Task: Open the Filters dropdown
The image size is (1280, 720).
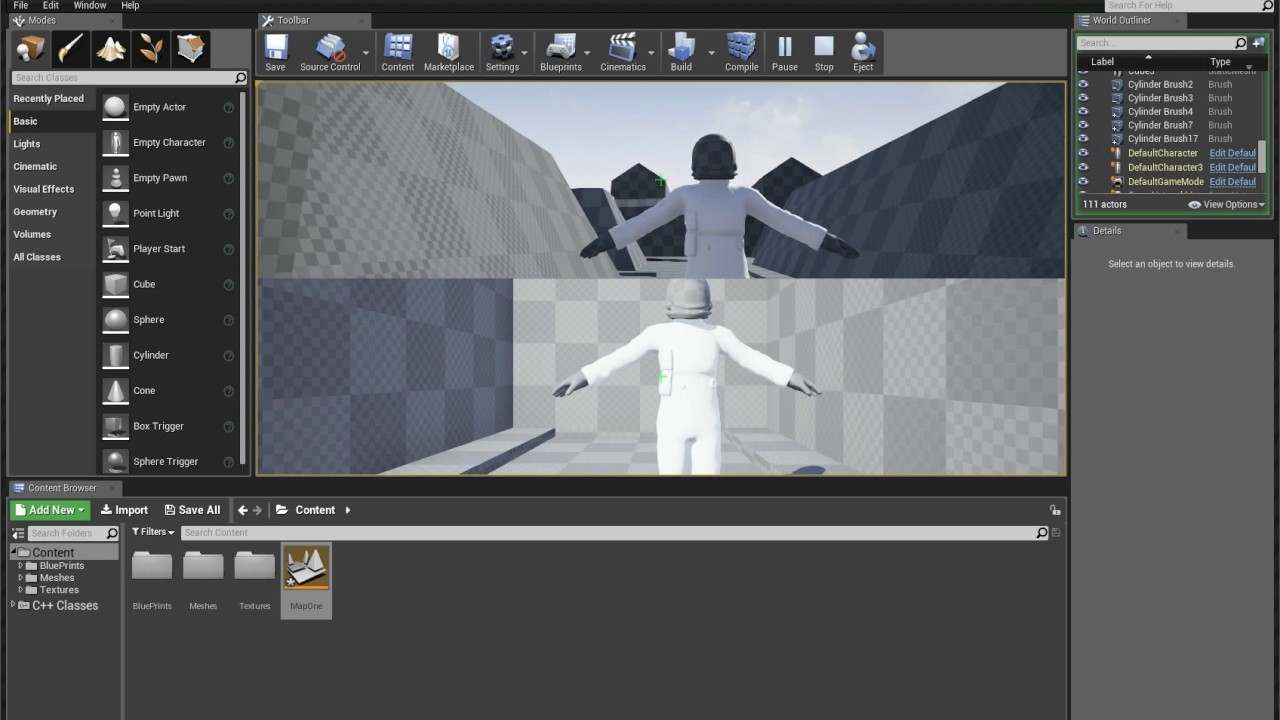Action: (x=153, y=532)
